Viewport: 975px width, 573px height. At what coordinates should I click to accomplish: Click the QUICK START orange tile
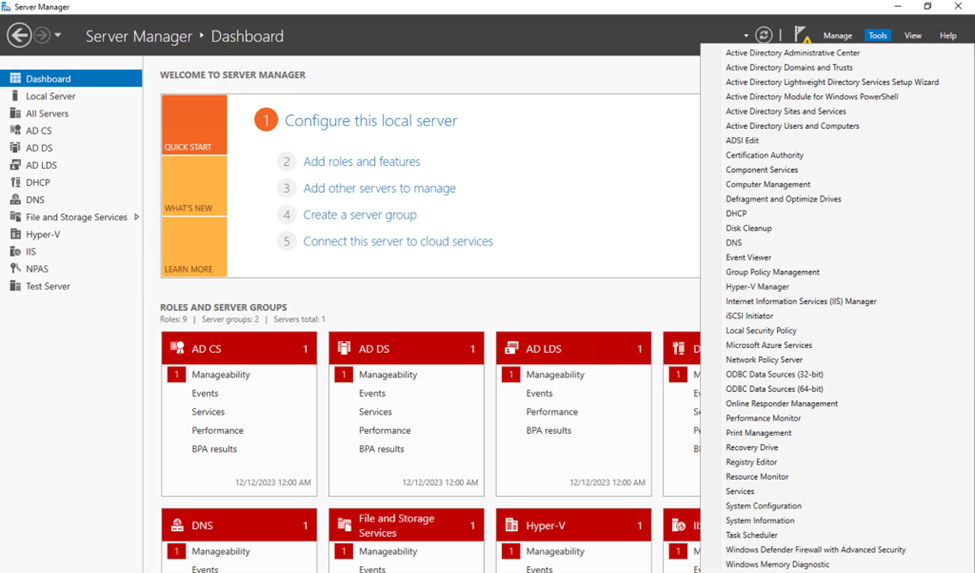pos(194,124)
